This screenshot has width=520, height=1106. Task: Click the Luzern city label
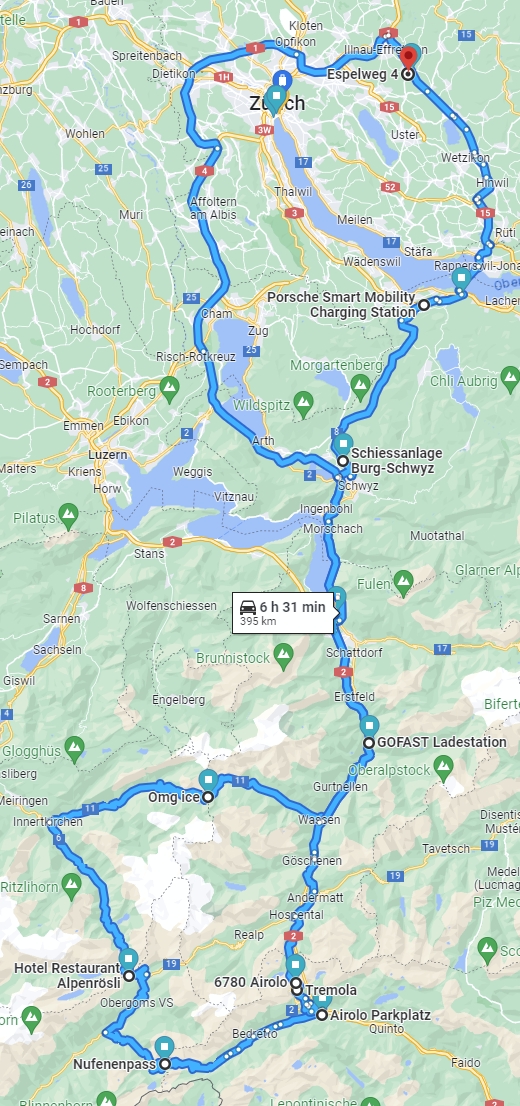(x=108, y=455)
